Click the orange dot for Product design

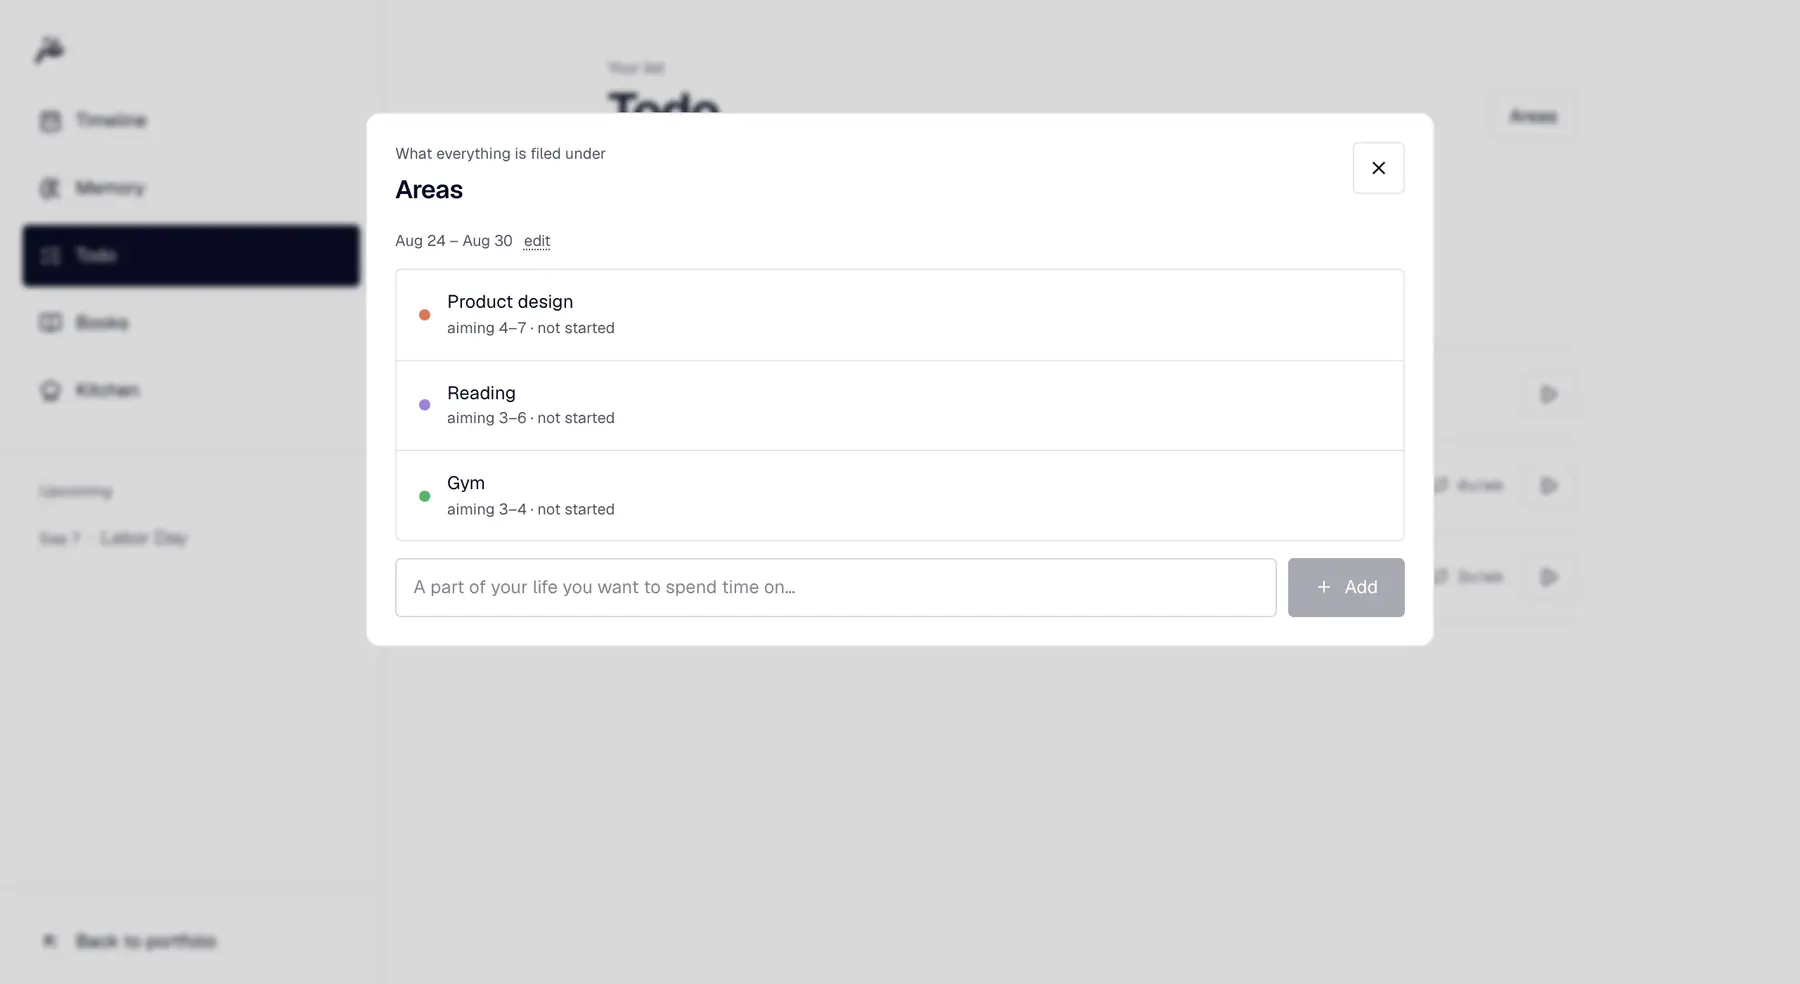click(x=424, y=315)
